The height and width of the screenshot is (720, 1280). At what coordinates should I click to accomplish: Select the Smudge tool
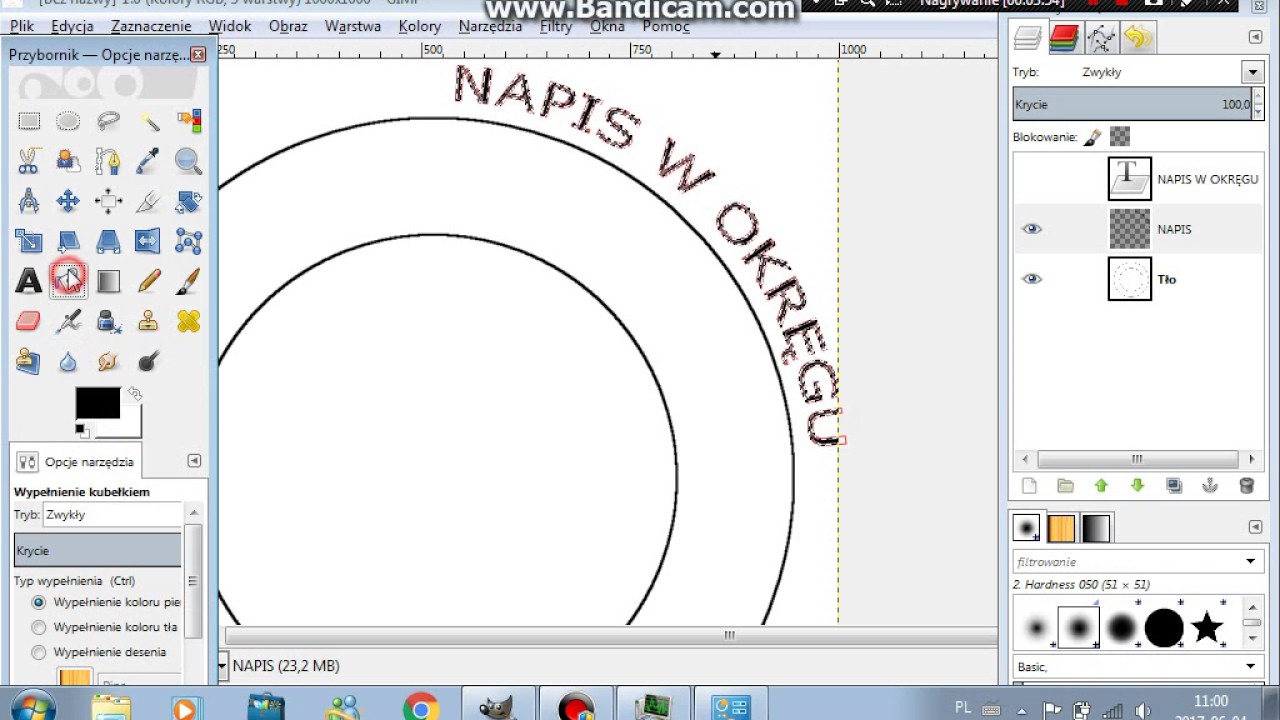(108, 361)
